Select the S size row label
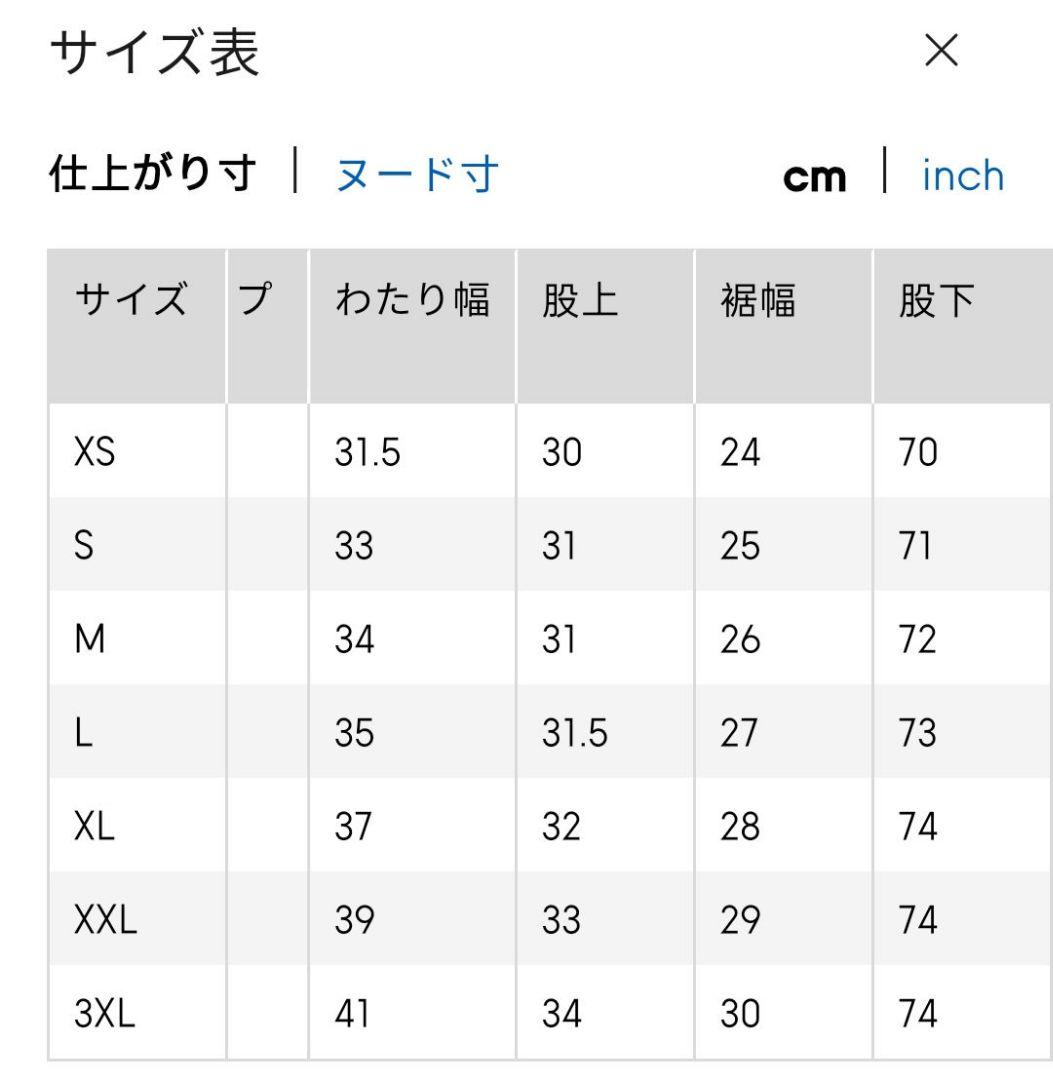Viewport: 1053px width, 1080px height. pos(84,547)
